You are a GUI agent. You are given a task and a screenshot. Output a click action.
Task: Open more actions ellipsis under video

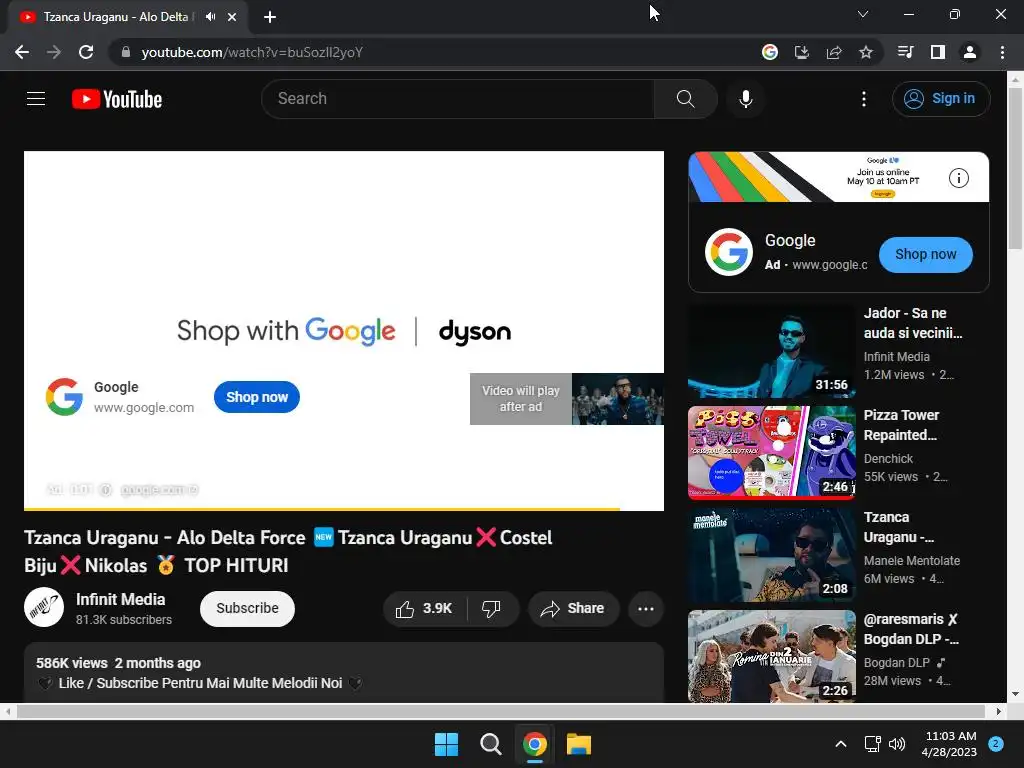[646, 609]
